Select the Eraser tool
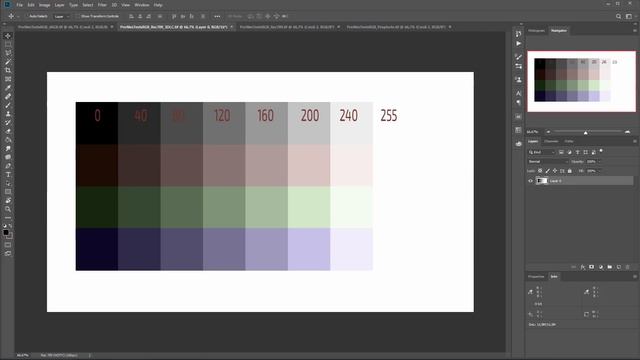Image resolution: width=640 pixels, height=360 pixels. tap(8, 131)
